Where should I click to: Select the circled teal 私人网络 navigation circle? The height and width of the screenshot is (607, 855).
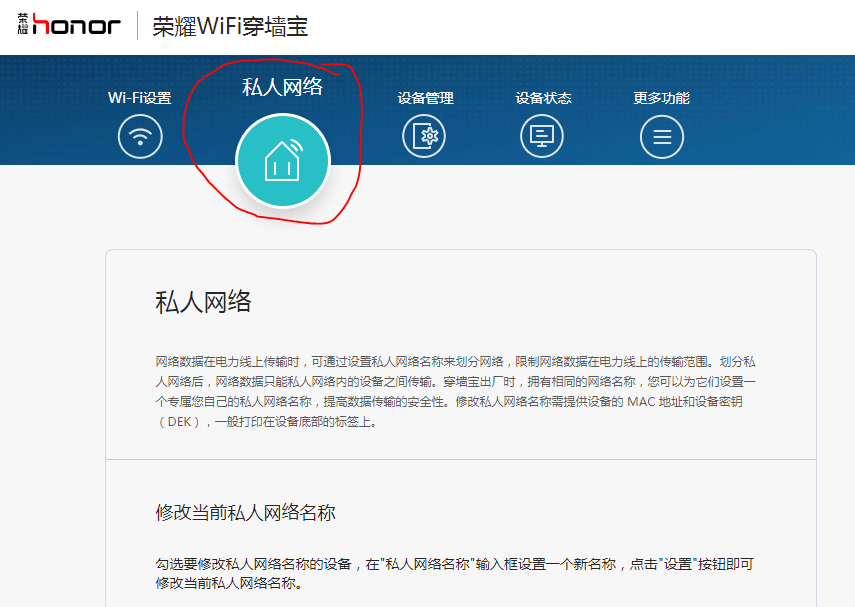tap(283, 160)
